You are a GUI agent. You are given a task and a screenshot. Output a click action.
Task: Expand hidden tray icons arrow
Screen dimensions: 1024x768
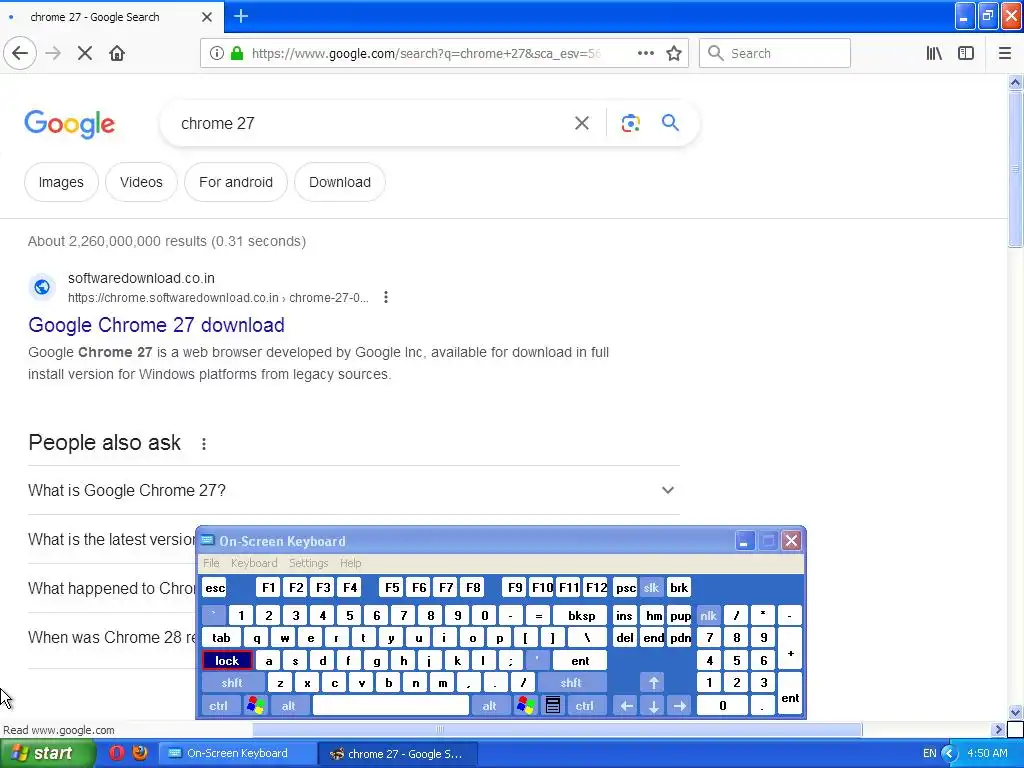949,753
